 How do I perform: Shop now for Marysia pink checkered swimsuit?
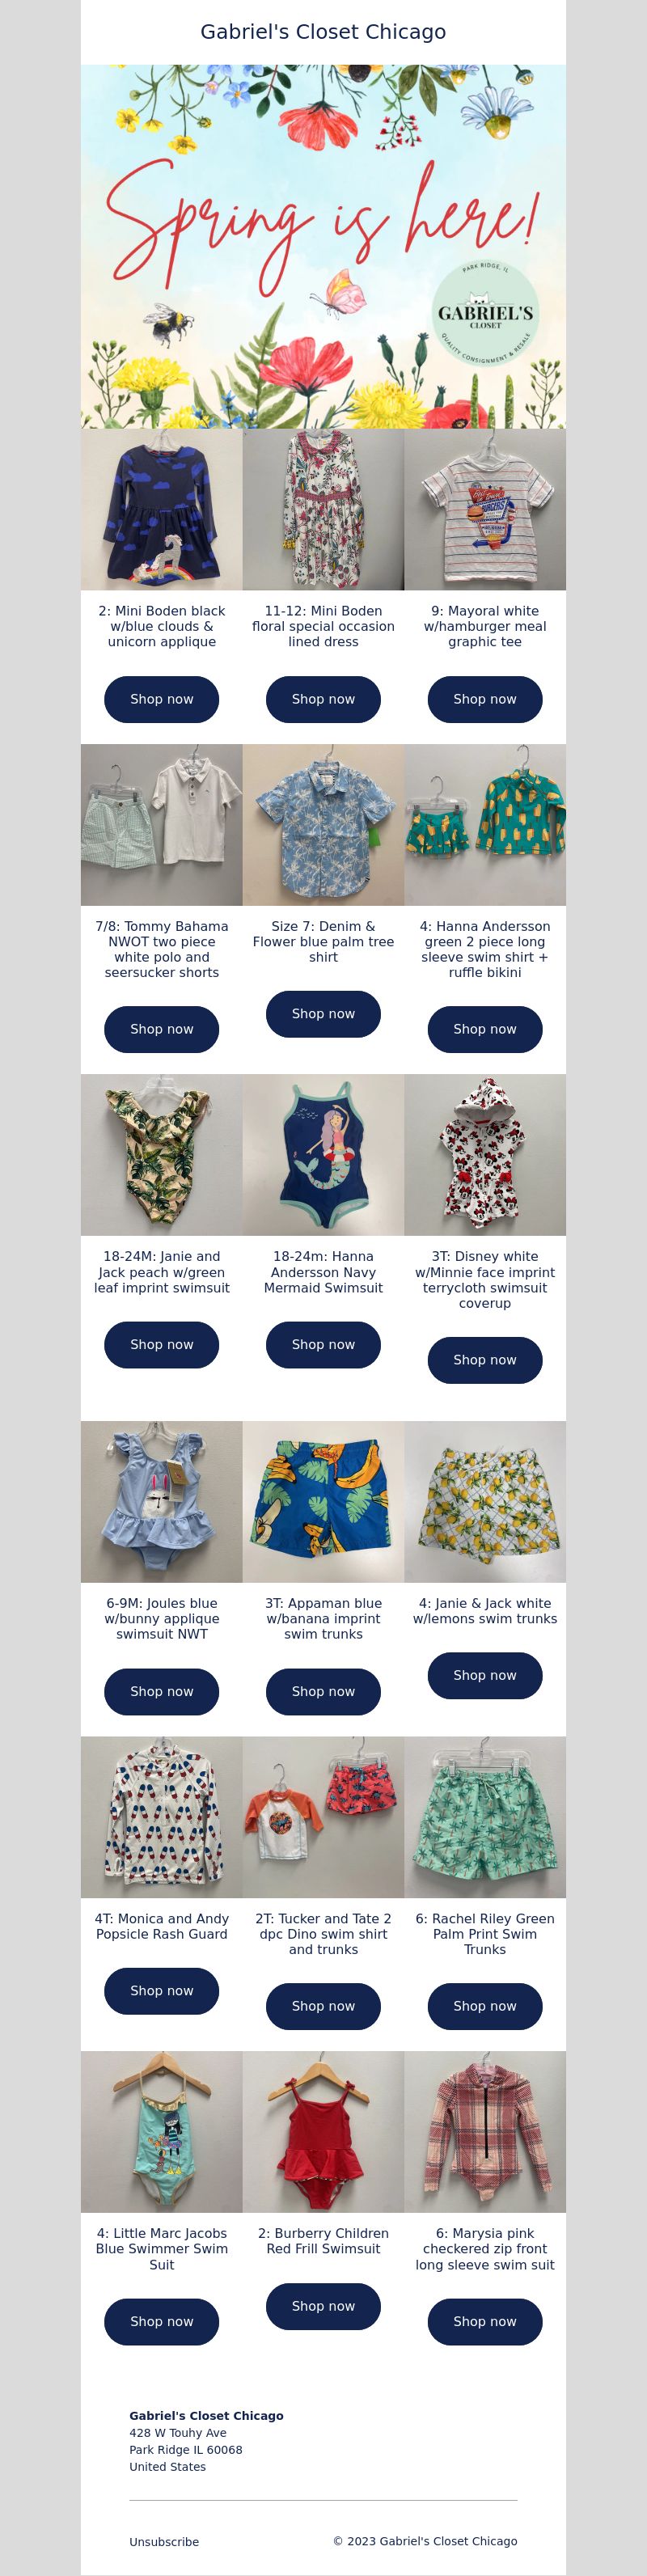click(x=485, y=2322)
